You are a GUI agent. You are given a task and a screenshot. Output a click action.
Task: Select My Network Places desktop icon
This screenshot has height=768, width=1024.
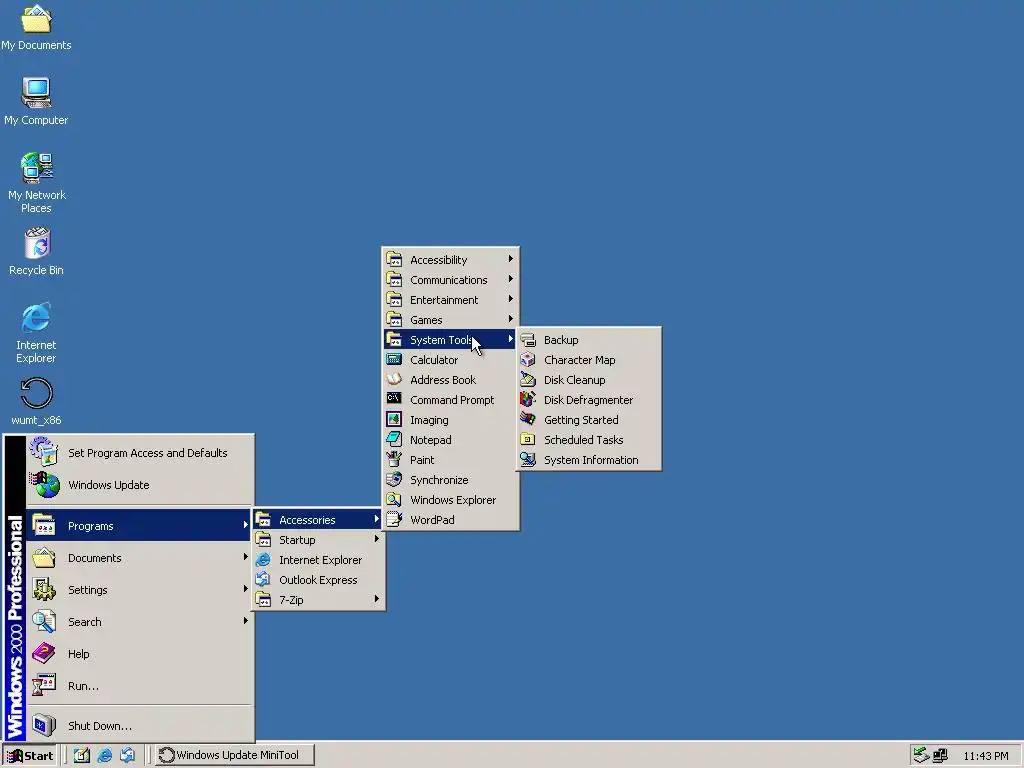click(x=37, y=182)
